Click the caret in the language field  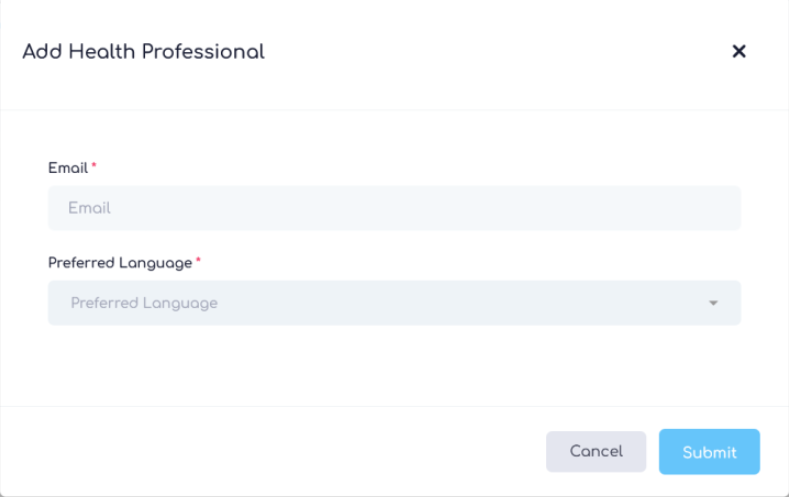coord(713,303)
